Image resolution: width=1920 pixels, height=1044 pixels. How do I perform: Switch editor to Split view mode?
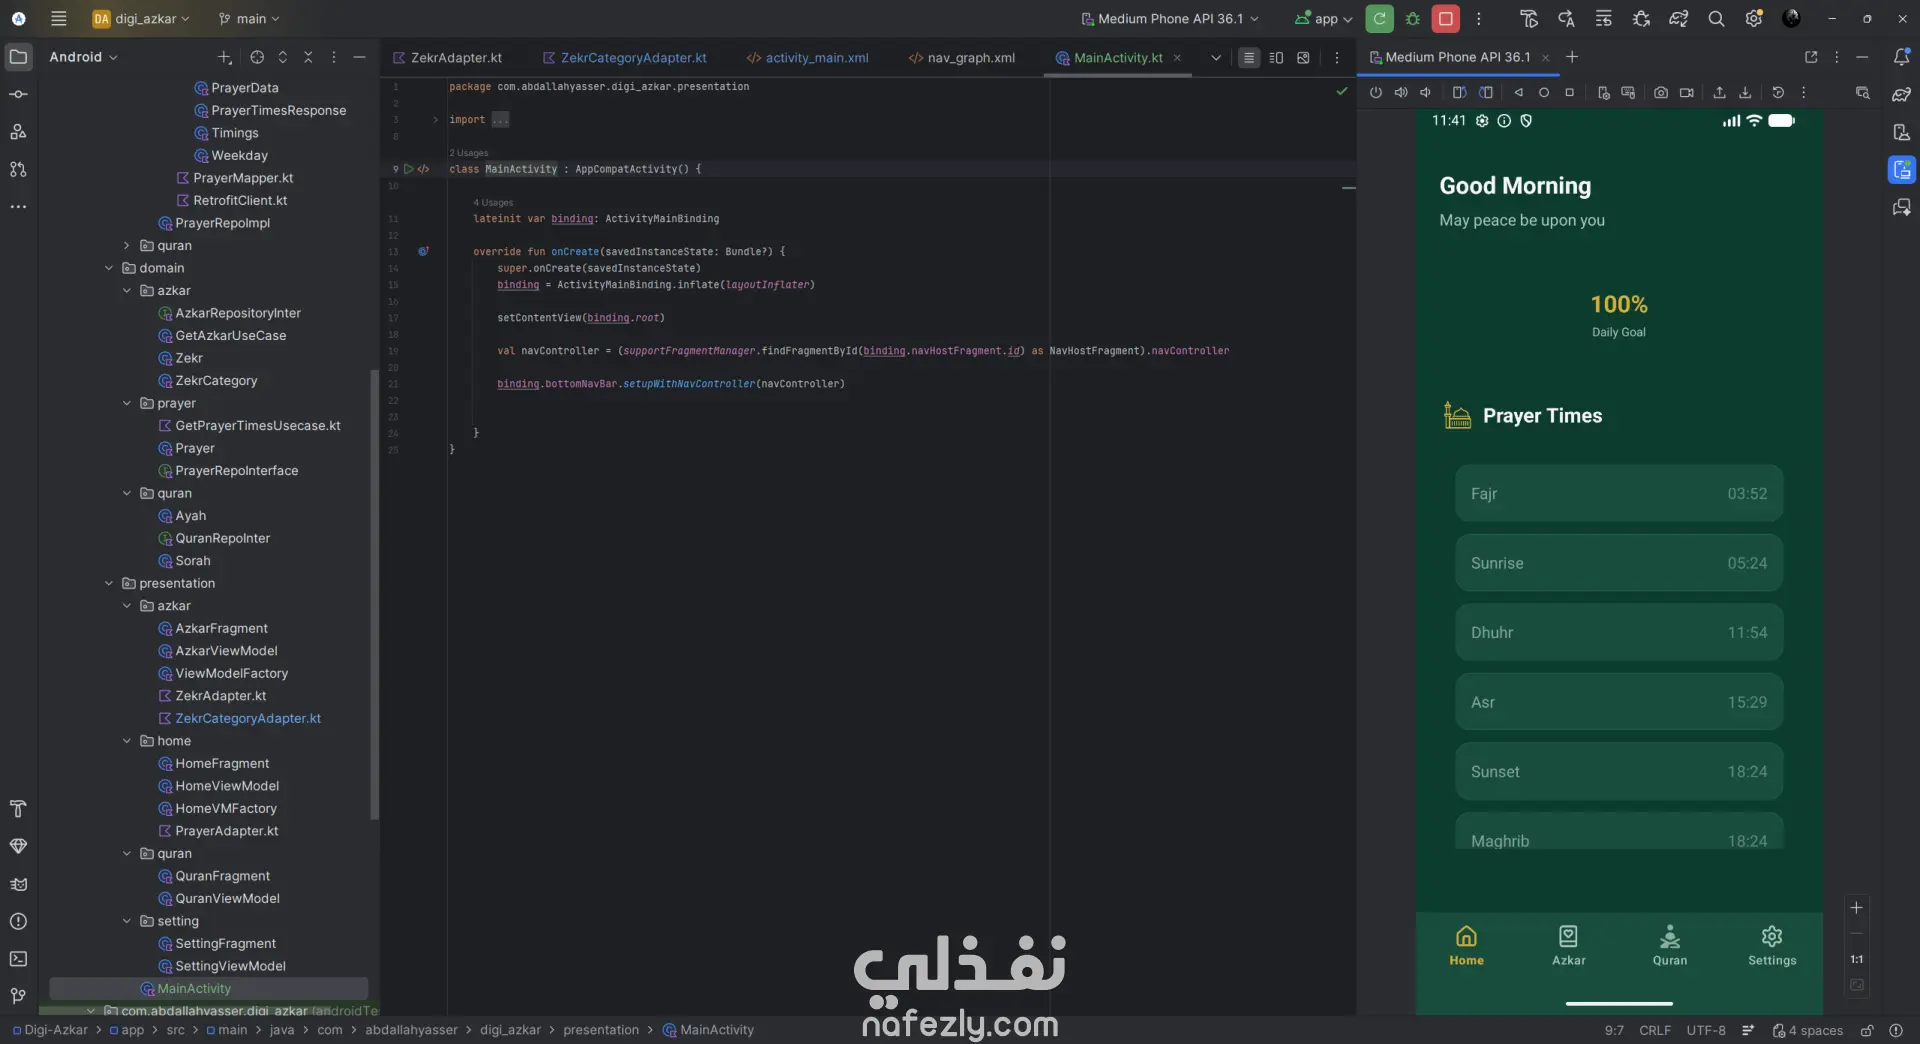point(1276,58)
